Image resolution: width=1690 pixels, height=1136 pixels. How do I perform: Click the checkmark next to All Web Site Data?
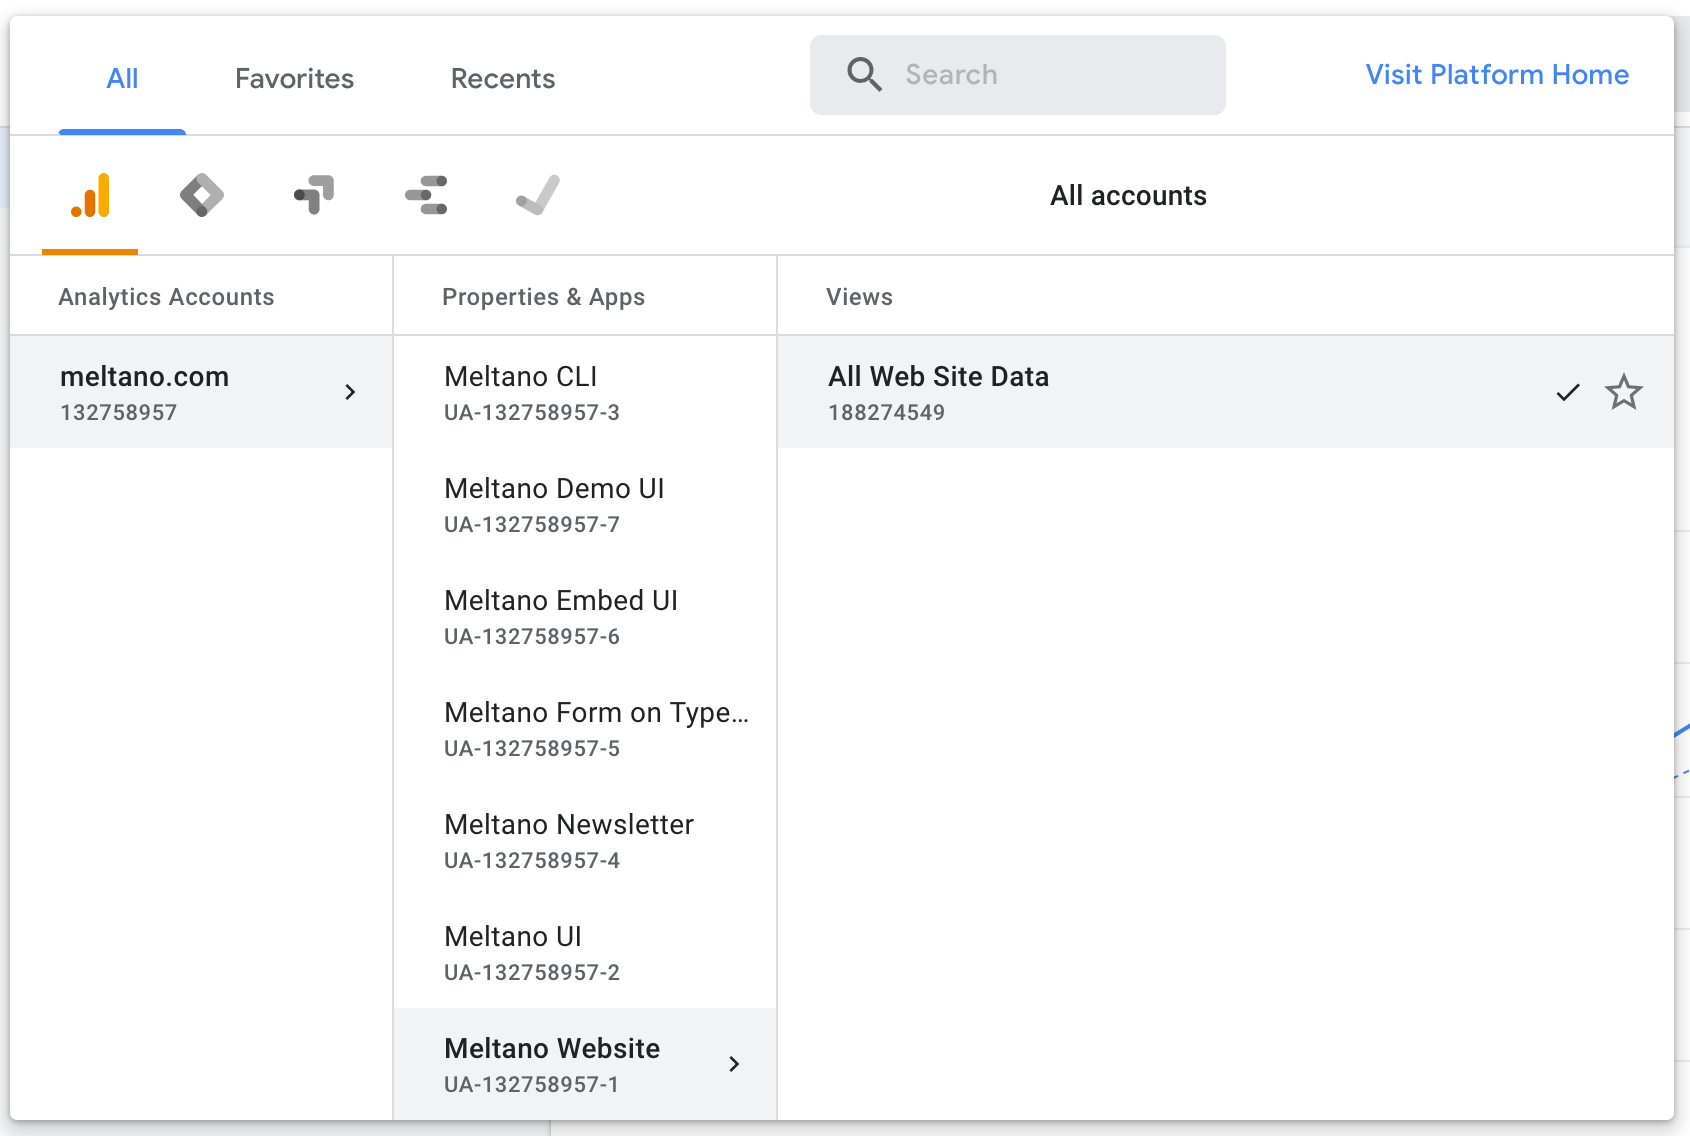(1566, 392)
